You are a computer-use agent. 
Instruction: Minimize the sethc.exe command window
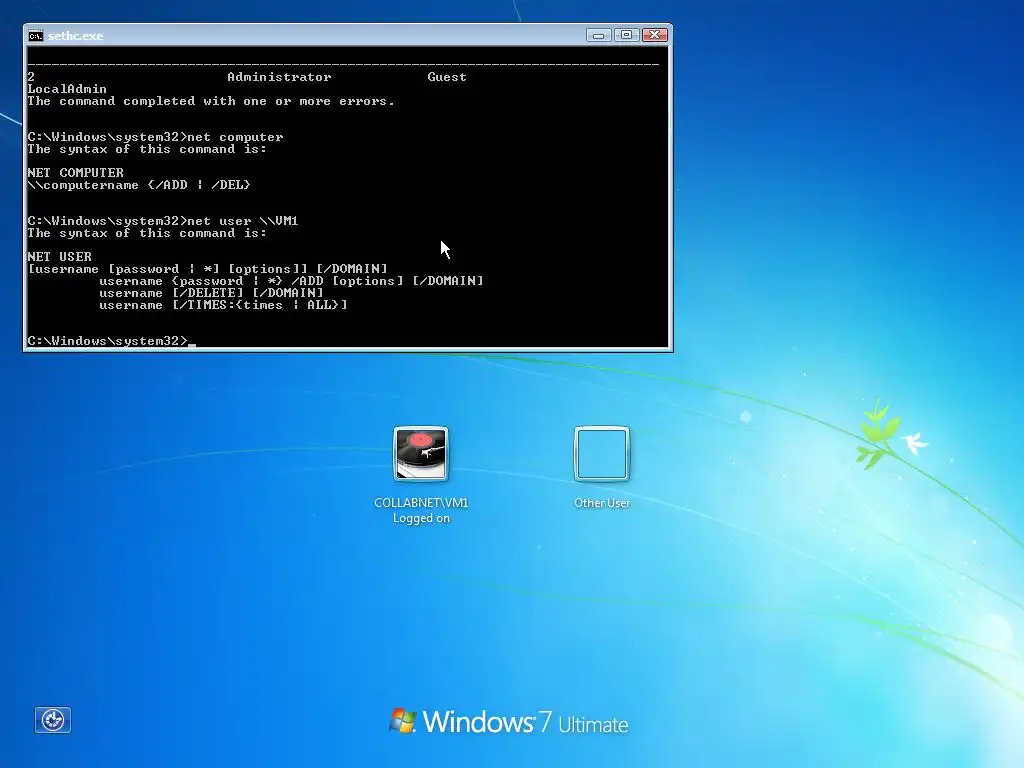[x=598, y=35]
